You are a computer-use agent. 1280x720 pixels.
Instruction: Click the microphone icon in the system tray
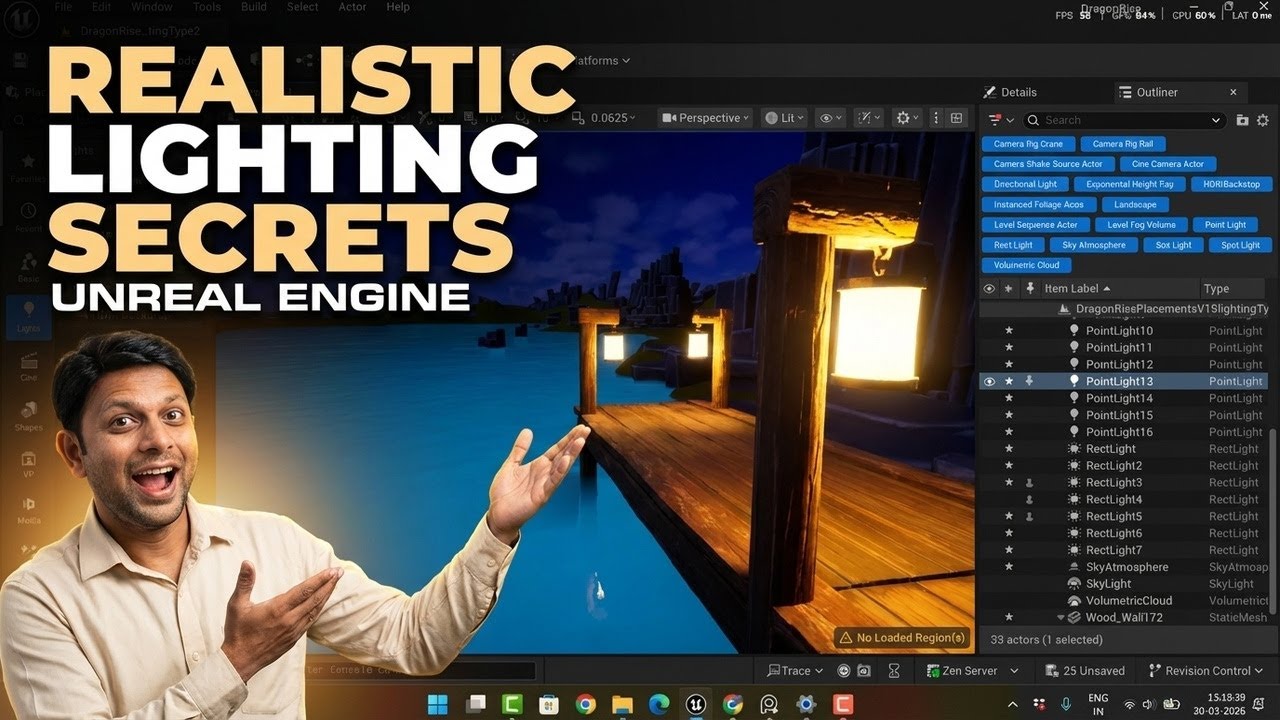[1066, 704]
